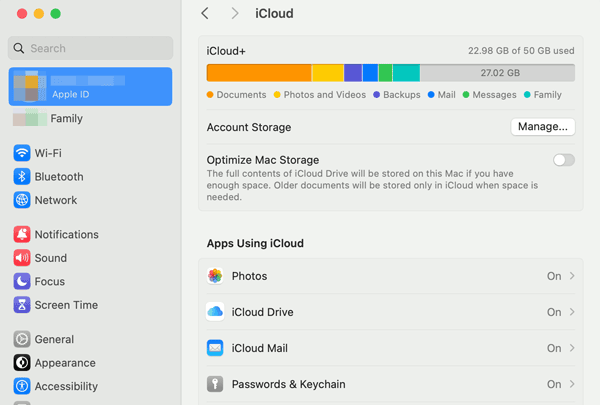Viewport: 600px width, 405px height.
Task: Go back with the left arrow
Action: 205,13
